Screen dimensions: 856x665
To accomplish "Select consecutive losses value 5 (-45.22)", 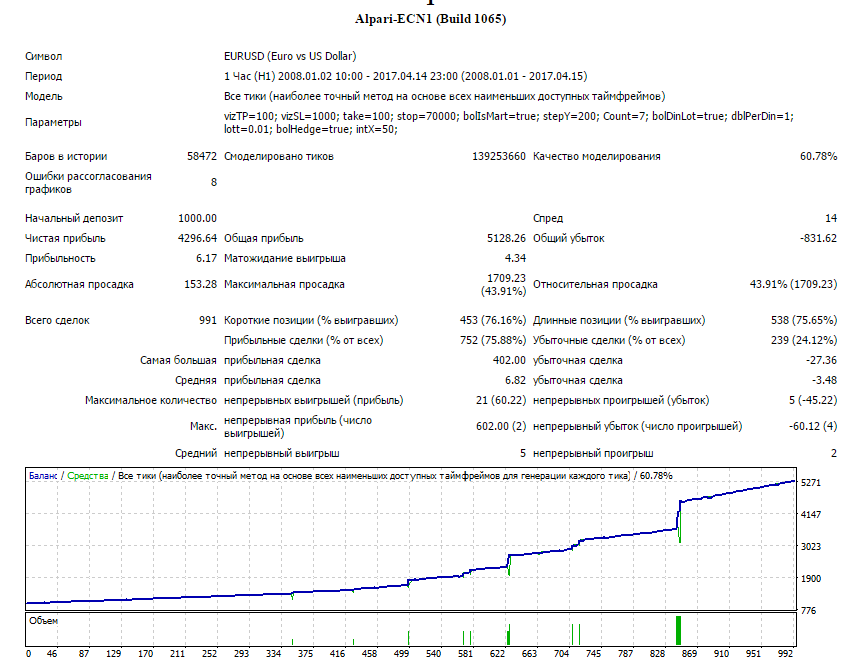I will 813,401.
